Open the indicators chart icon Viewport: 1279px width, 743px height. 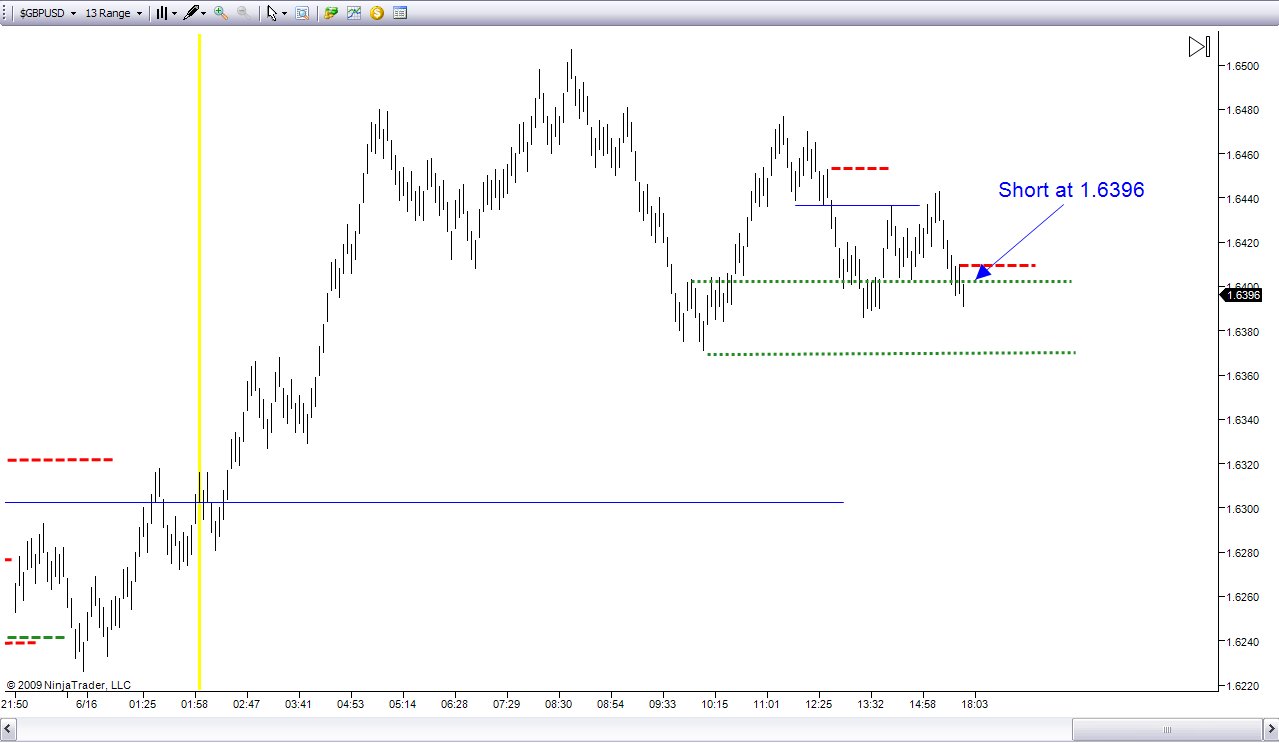click(x=354, y=14)
